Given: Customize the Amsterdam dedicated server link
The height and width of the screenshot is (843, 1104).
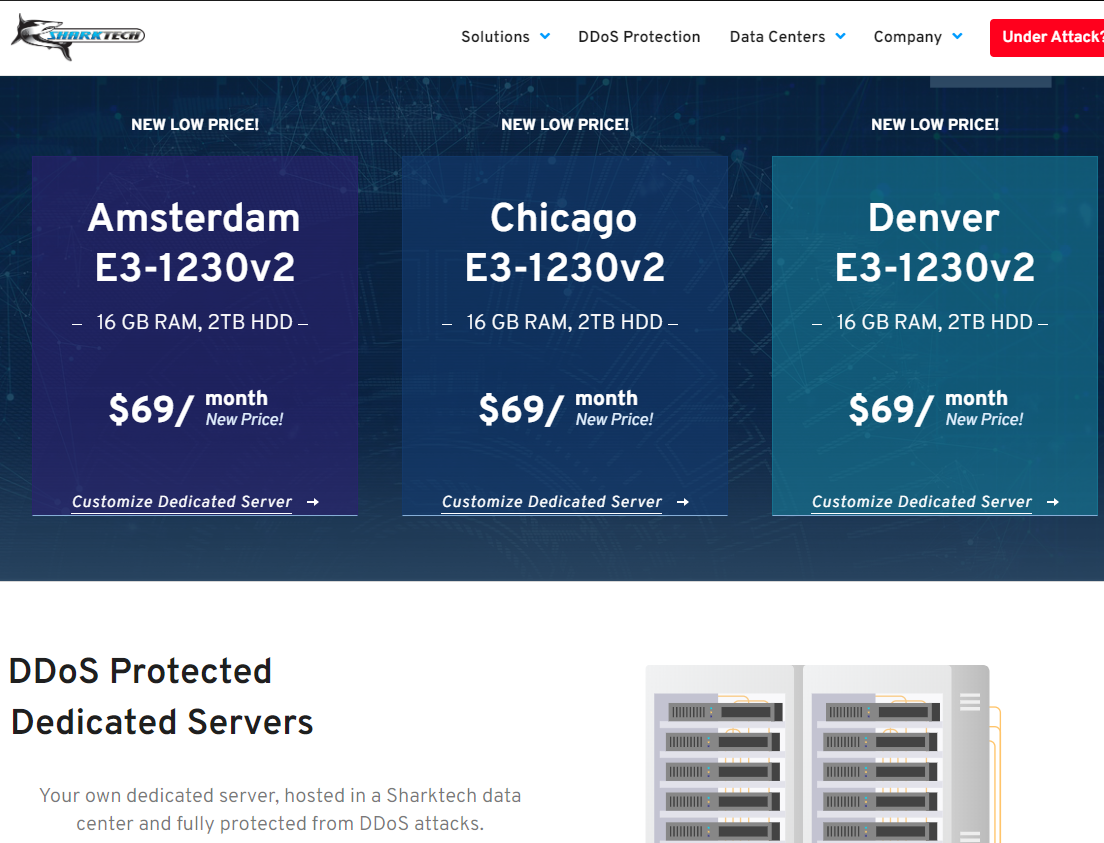Looking at the screenshot, I should point(182,502).
